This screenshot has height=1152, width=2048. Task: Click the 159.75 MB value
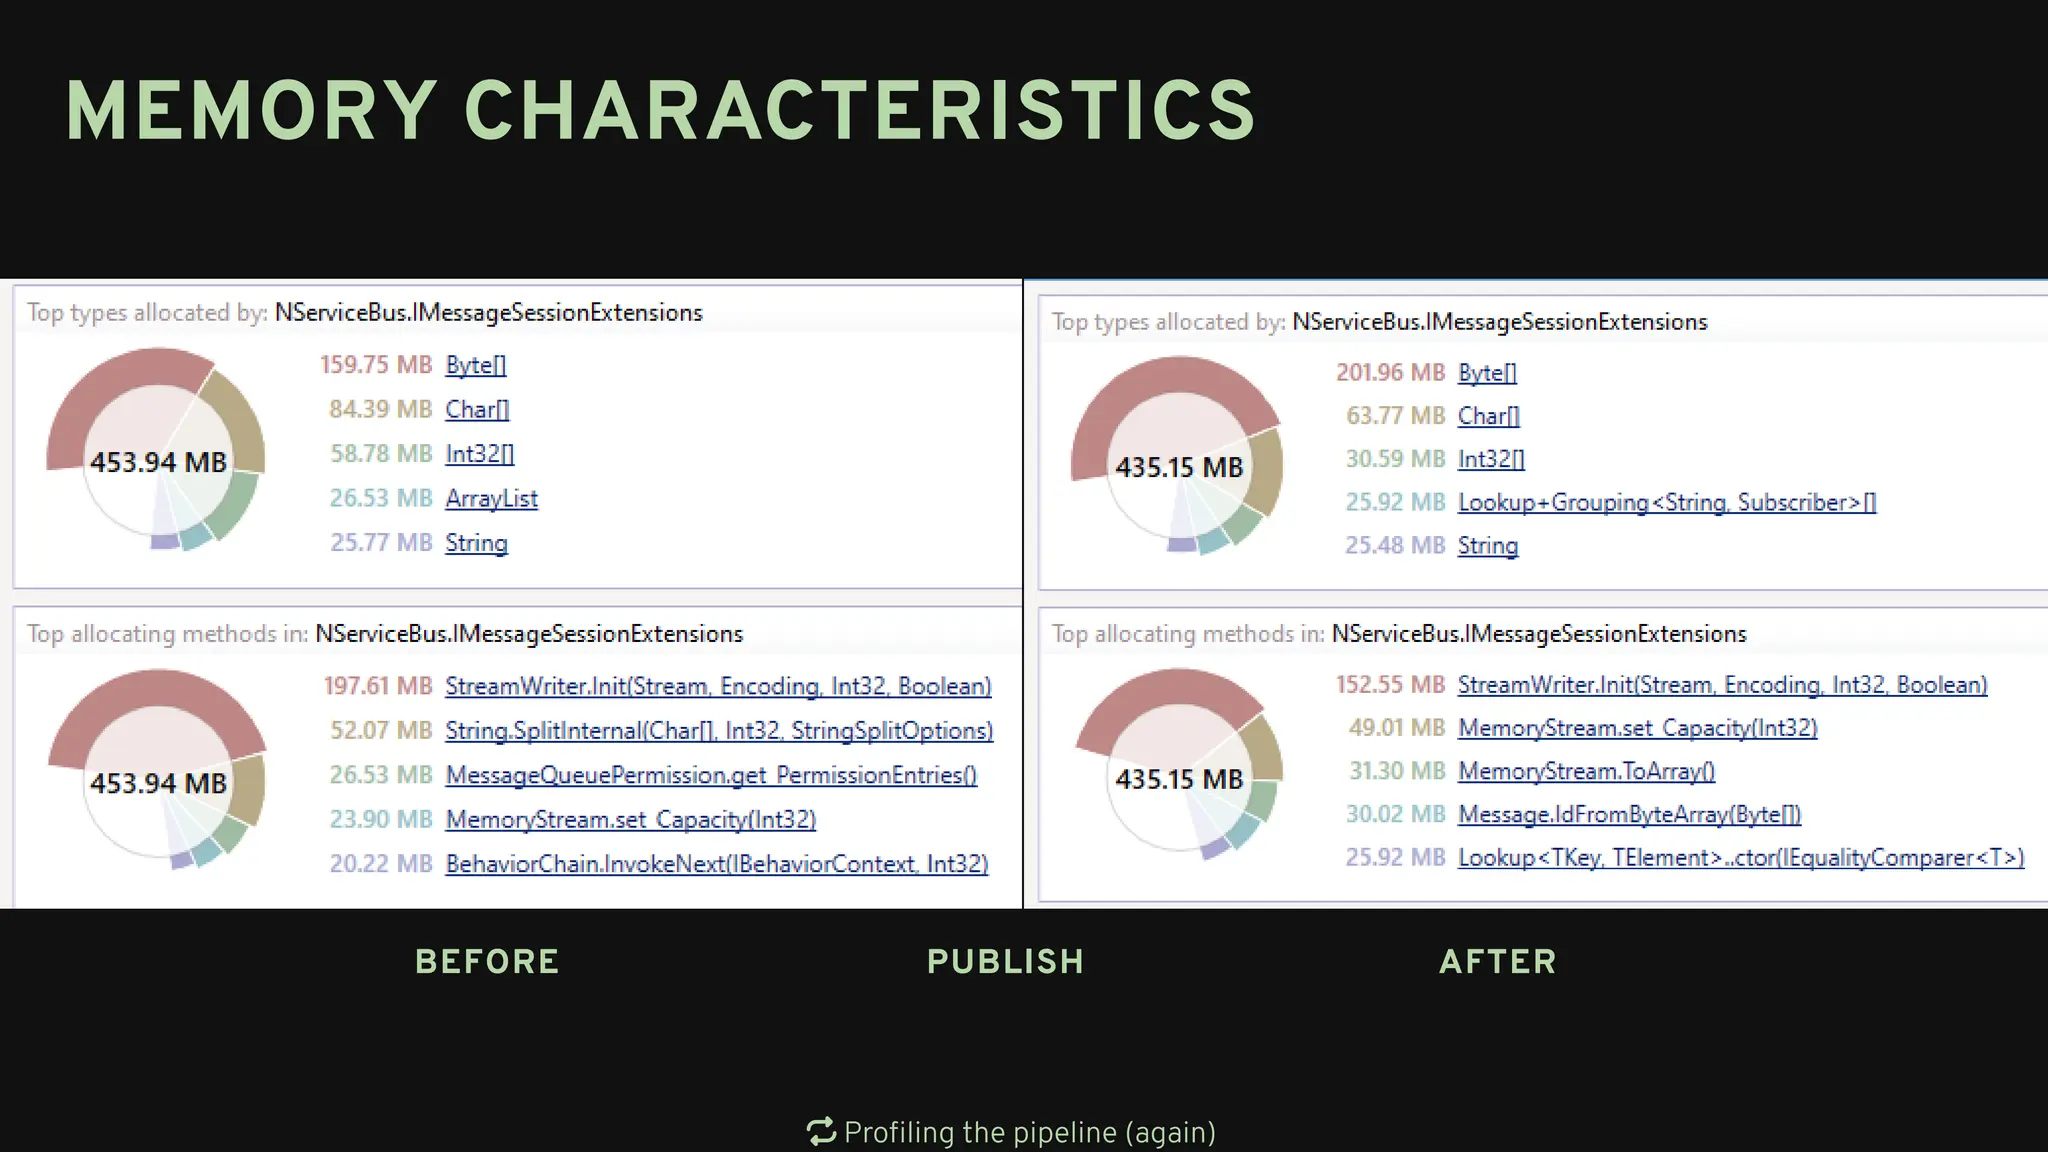click(376, 365)
